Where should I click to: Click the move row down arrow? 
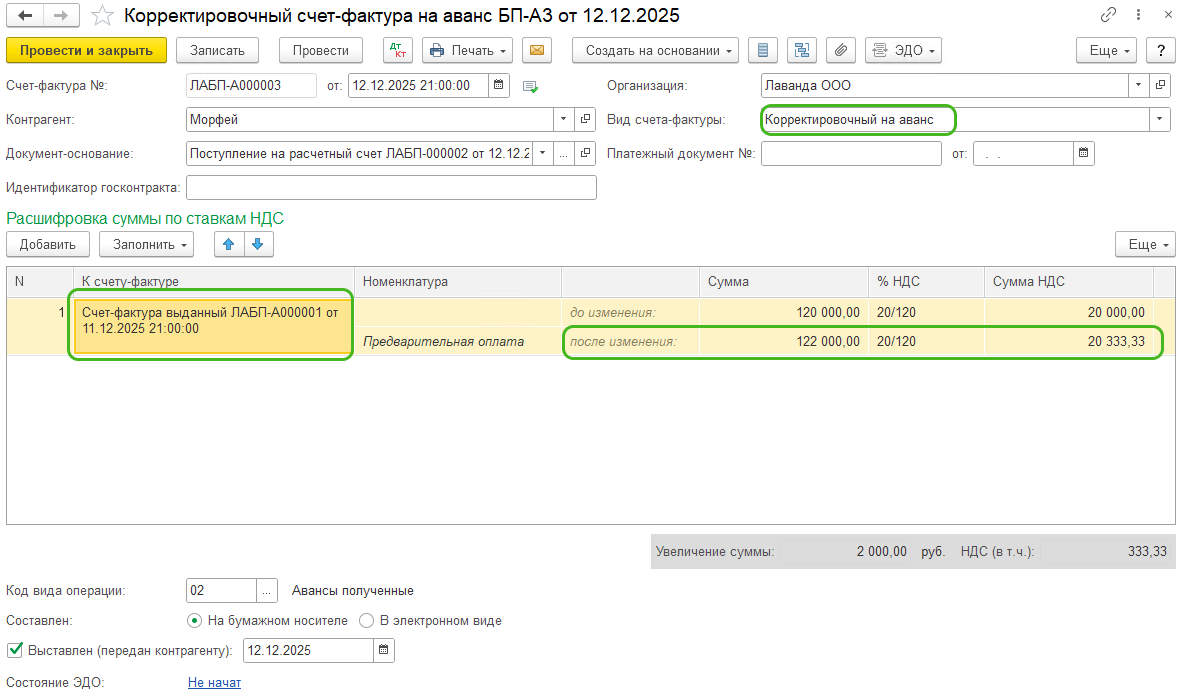[257, 244]
